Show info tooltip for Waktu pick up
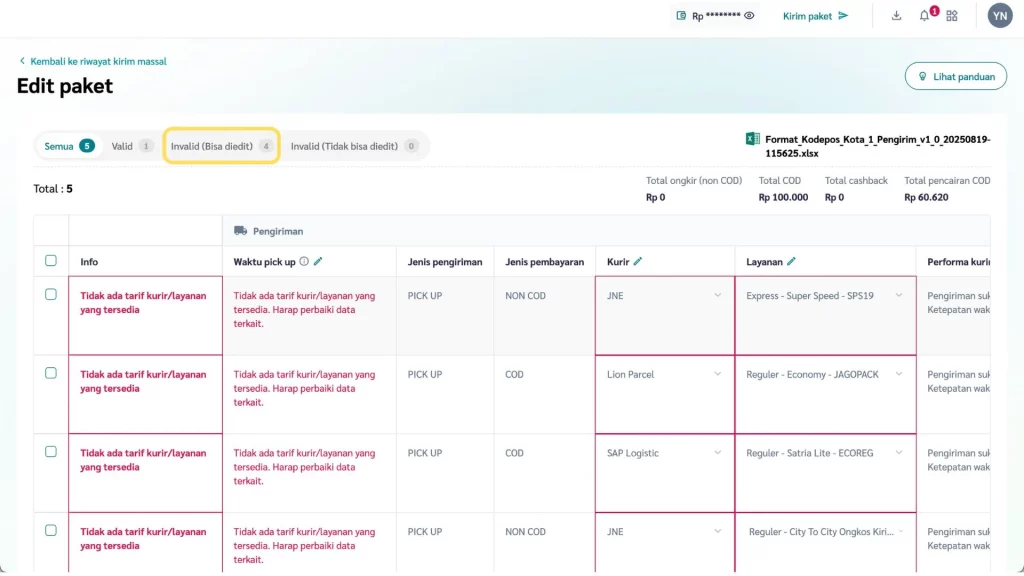Viewport: 1024px width, 576px height. [304, 262]
